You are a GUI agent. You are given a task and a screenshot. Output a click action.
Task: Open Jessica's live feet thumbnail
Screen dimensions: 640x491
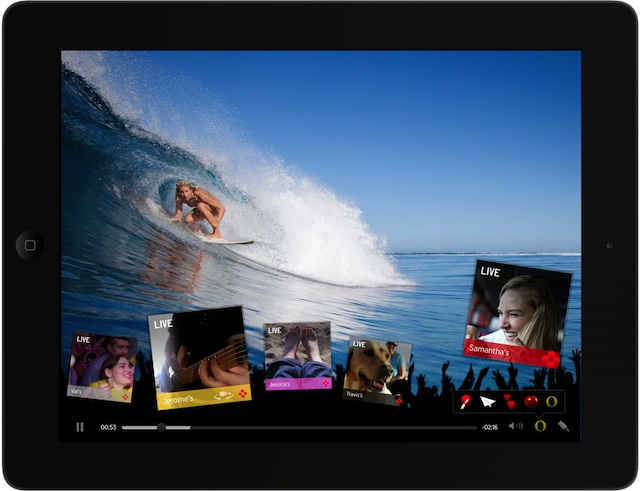[x=298, y=356]
